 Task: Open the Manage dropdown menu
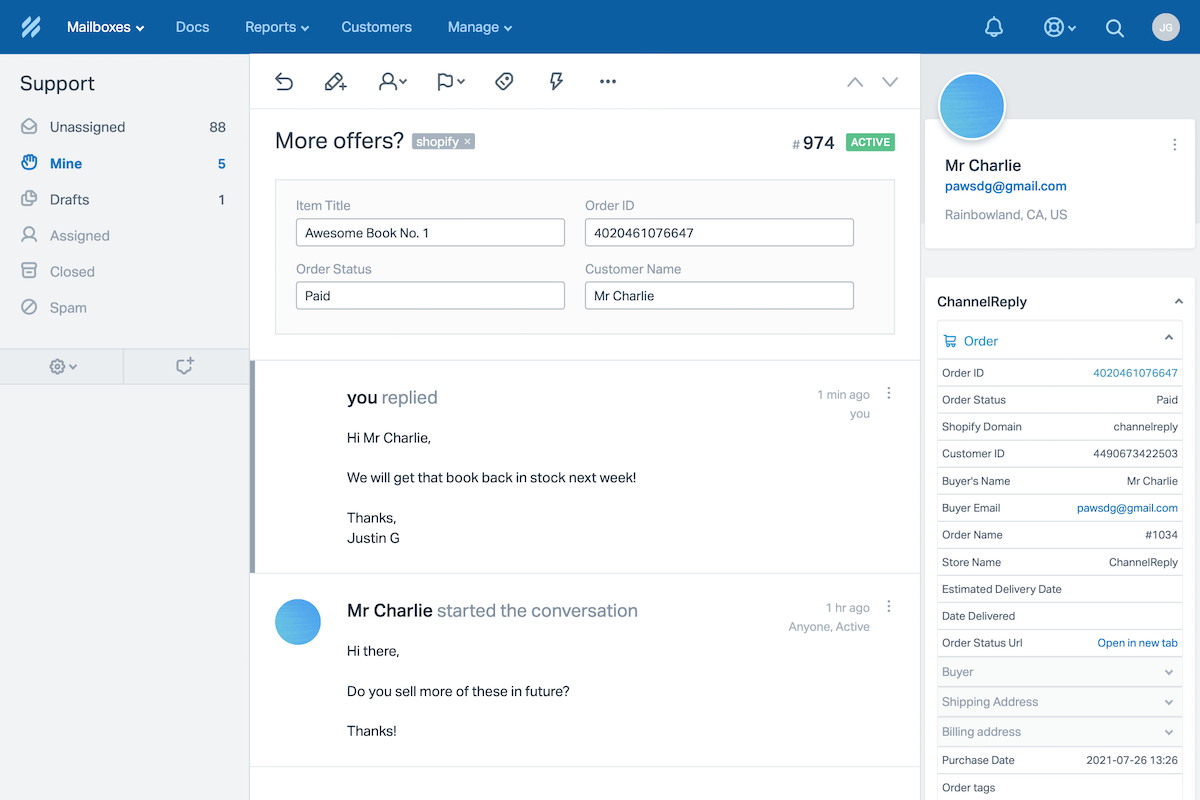coord(480,27)
